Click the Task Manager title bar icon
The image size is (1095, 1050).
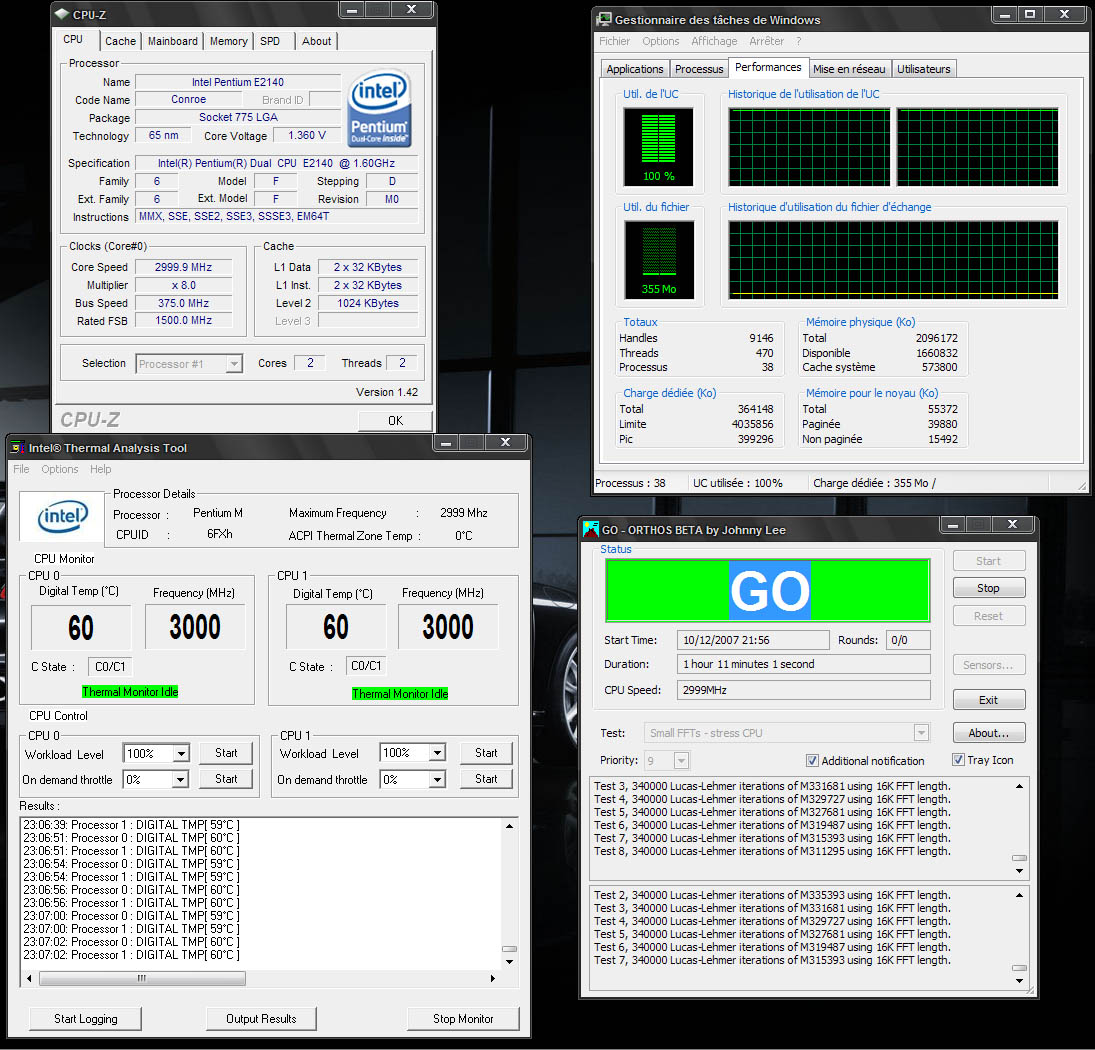(x=603, y=18)
